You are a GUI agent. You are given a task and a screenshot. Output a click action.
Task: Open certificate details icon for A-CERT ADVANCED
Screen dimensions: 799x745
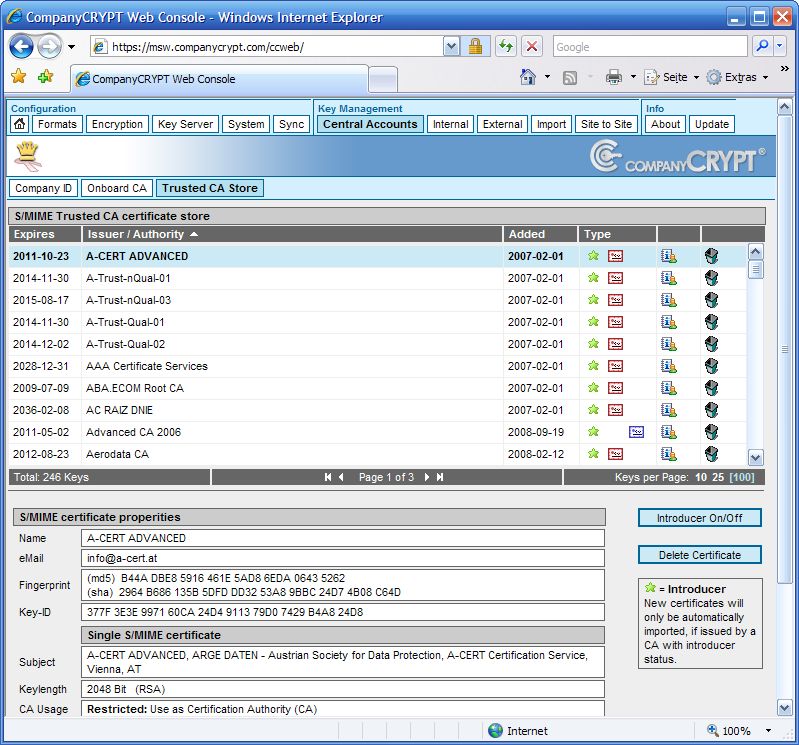pyautogui.click(x=669, y=256)
